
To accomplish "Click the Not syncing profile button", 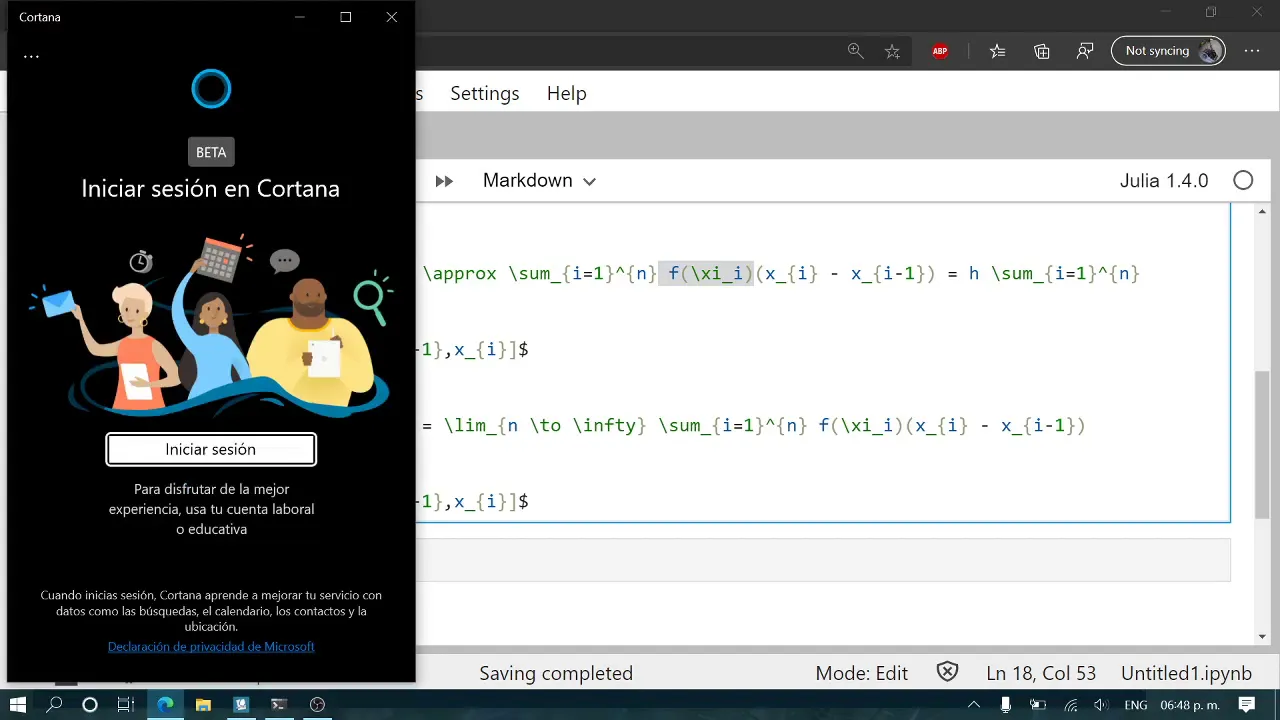I will [1168, 51].
